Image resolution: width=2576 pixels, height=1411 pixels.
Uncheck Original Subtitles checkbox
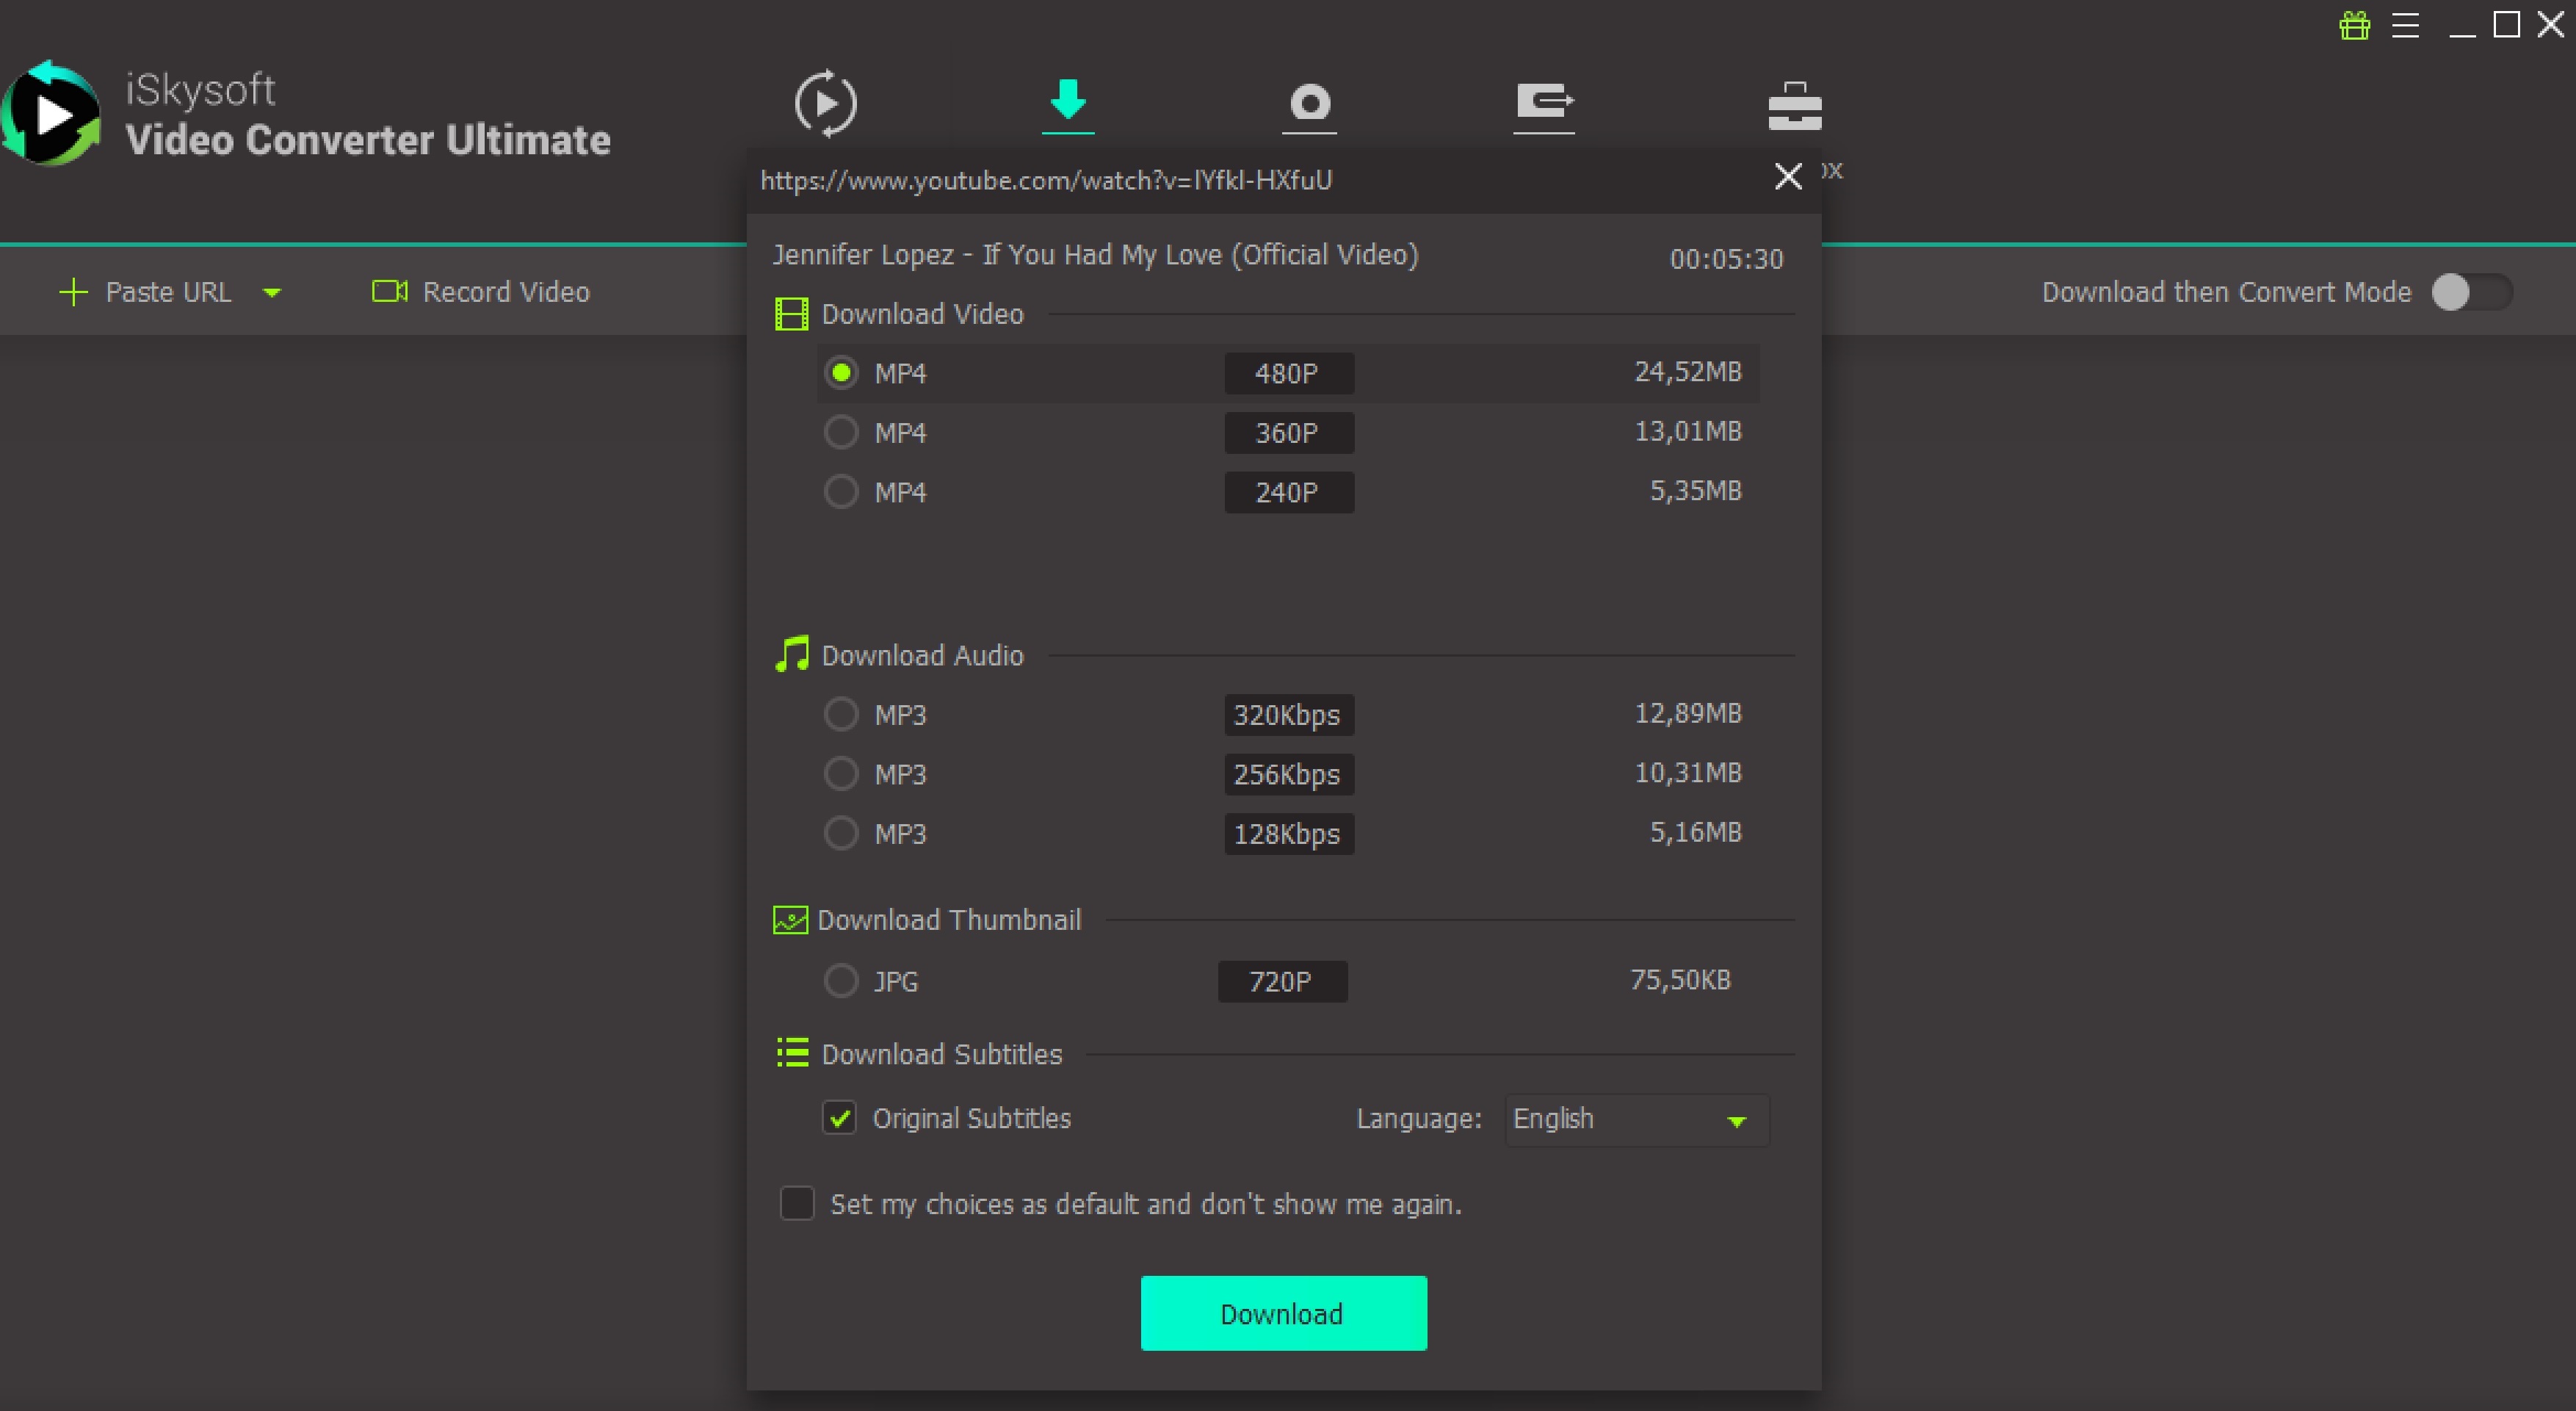pyautogui.click(x=840, y=1118)
